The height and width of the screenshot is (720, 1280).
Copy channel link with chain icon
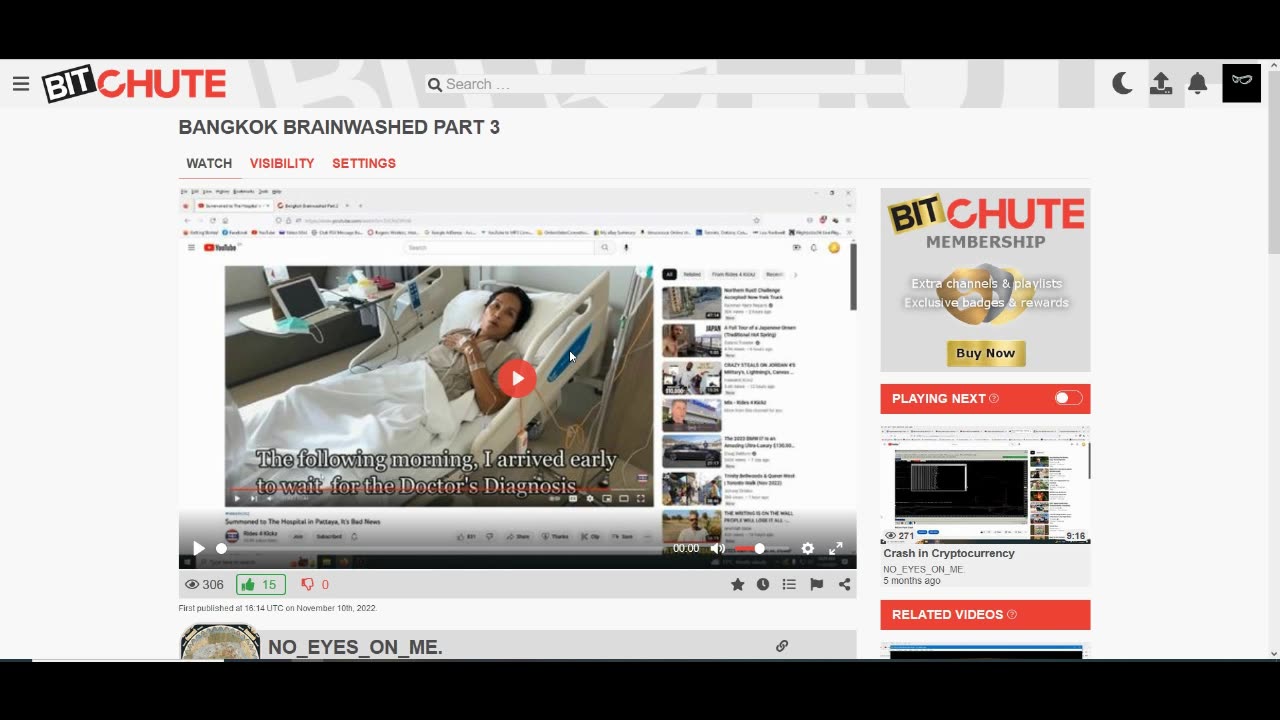(x=782, y=646)
